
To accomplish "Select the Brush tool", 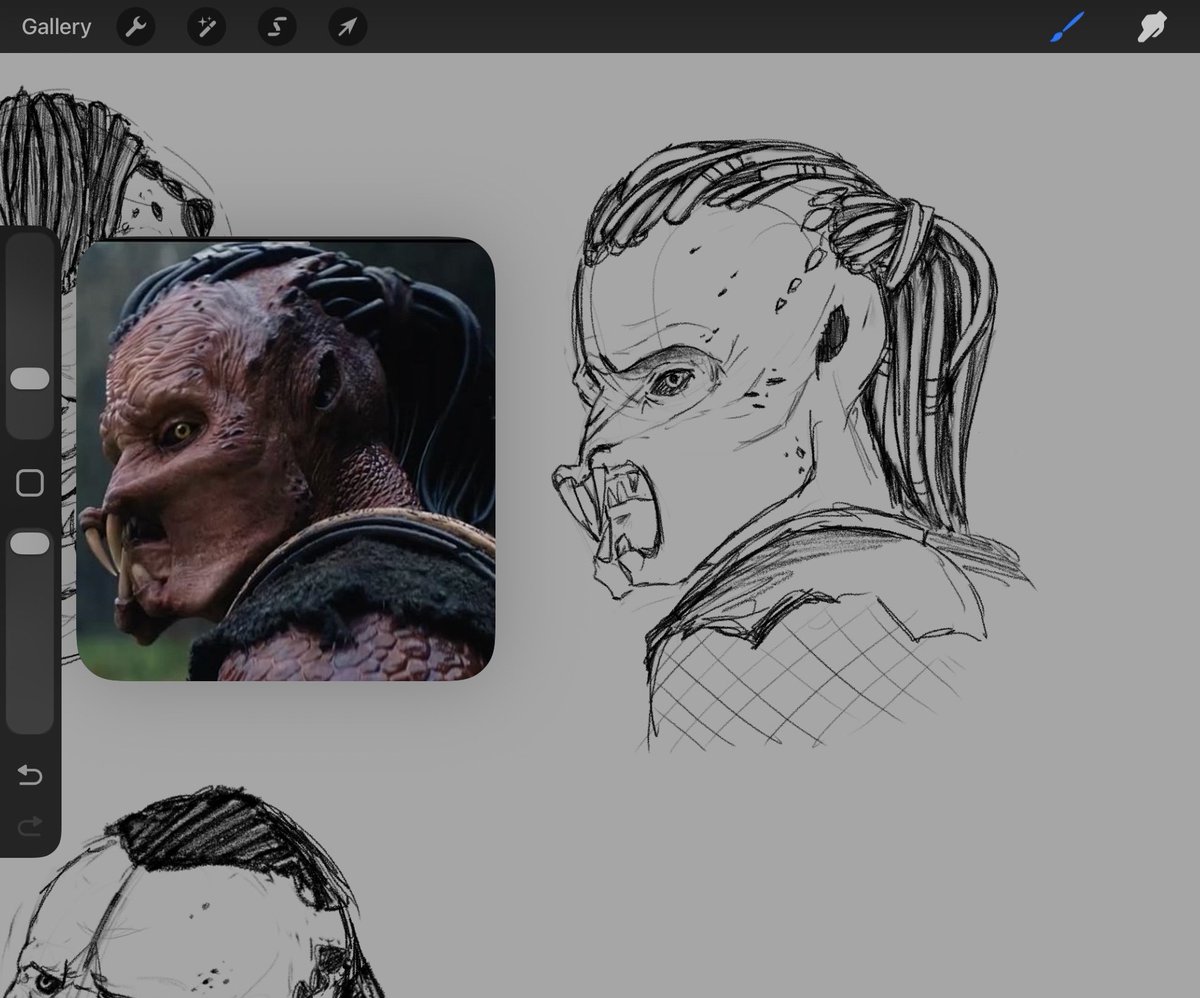I will 1067,27.
